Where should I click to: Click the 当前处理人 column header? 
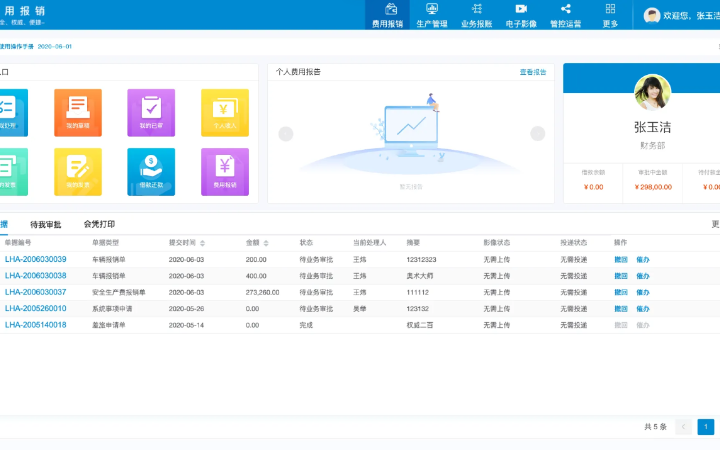point(369,242)
